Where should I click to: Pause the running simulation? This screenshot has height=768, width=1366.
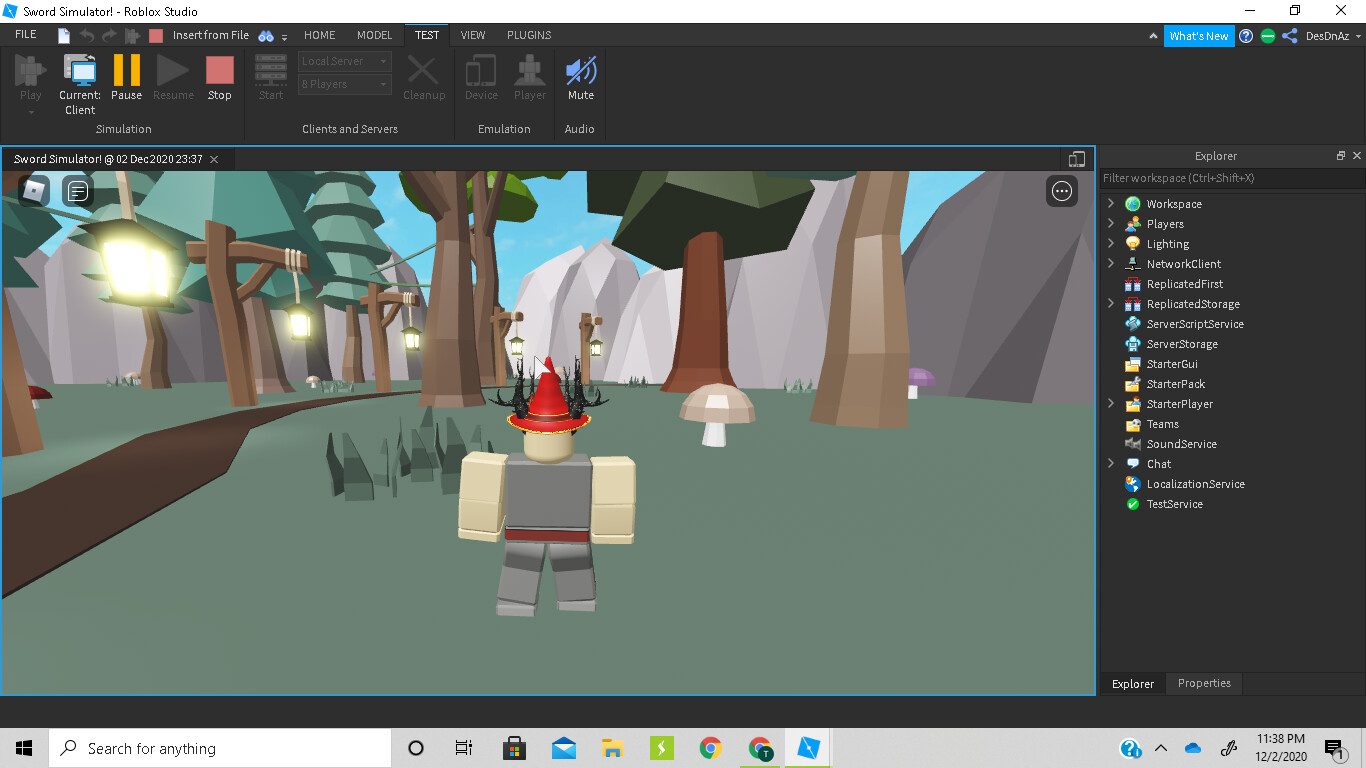(x=126, y=78)
